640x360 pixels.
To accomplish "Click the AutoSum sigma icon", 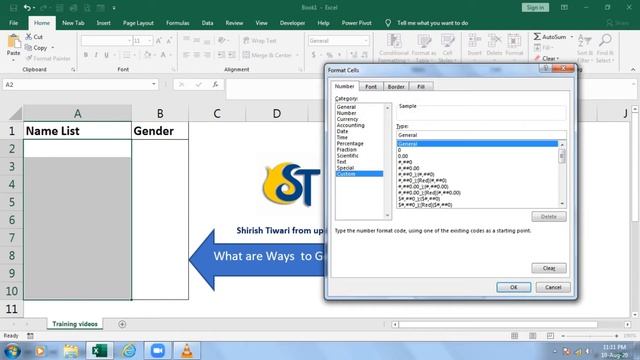I will point(537,37).
